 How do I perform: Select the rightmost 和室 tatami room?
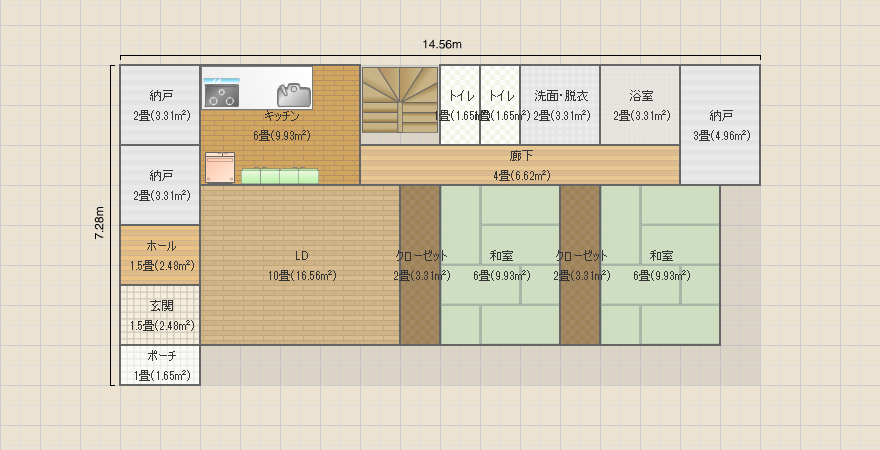tap(661, 265)
